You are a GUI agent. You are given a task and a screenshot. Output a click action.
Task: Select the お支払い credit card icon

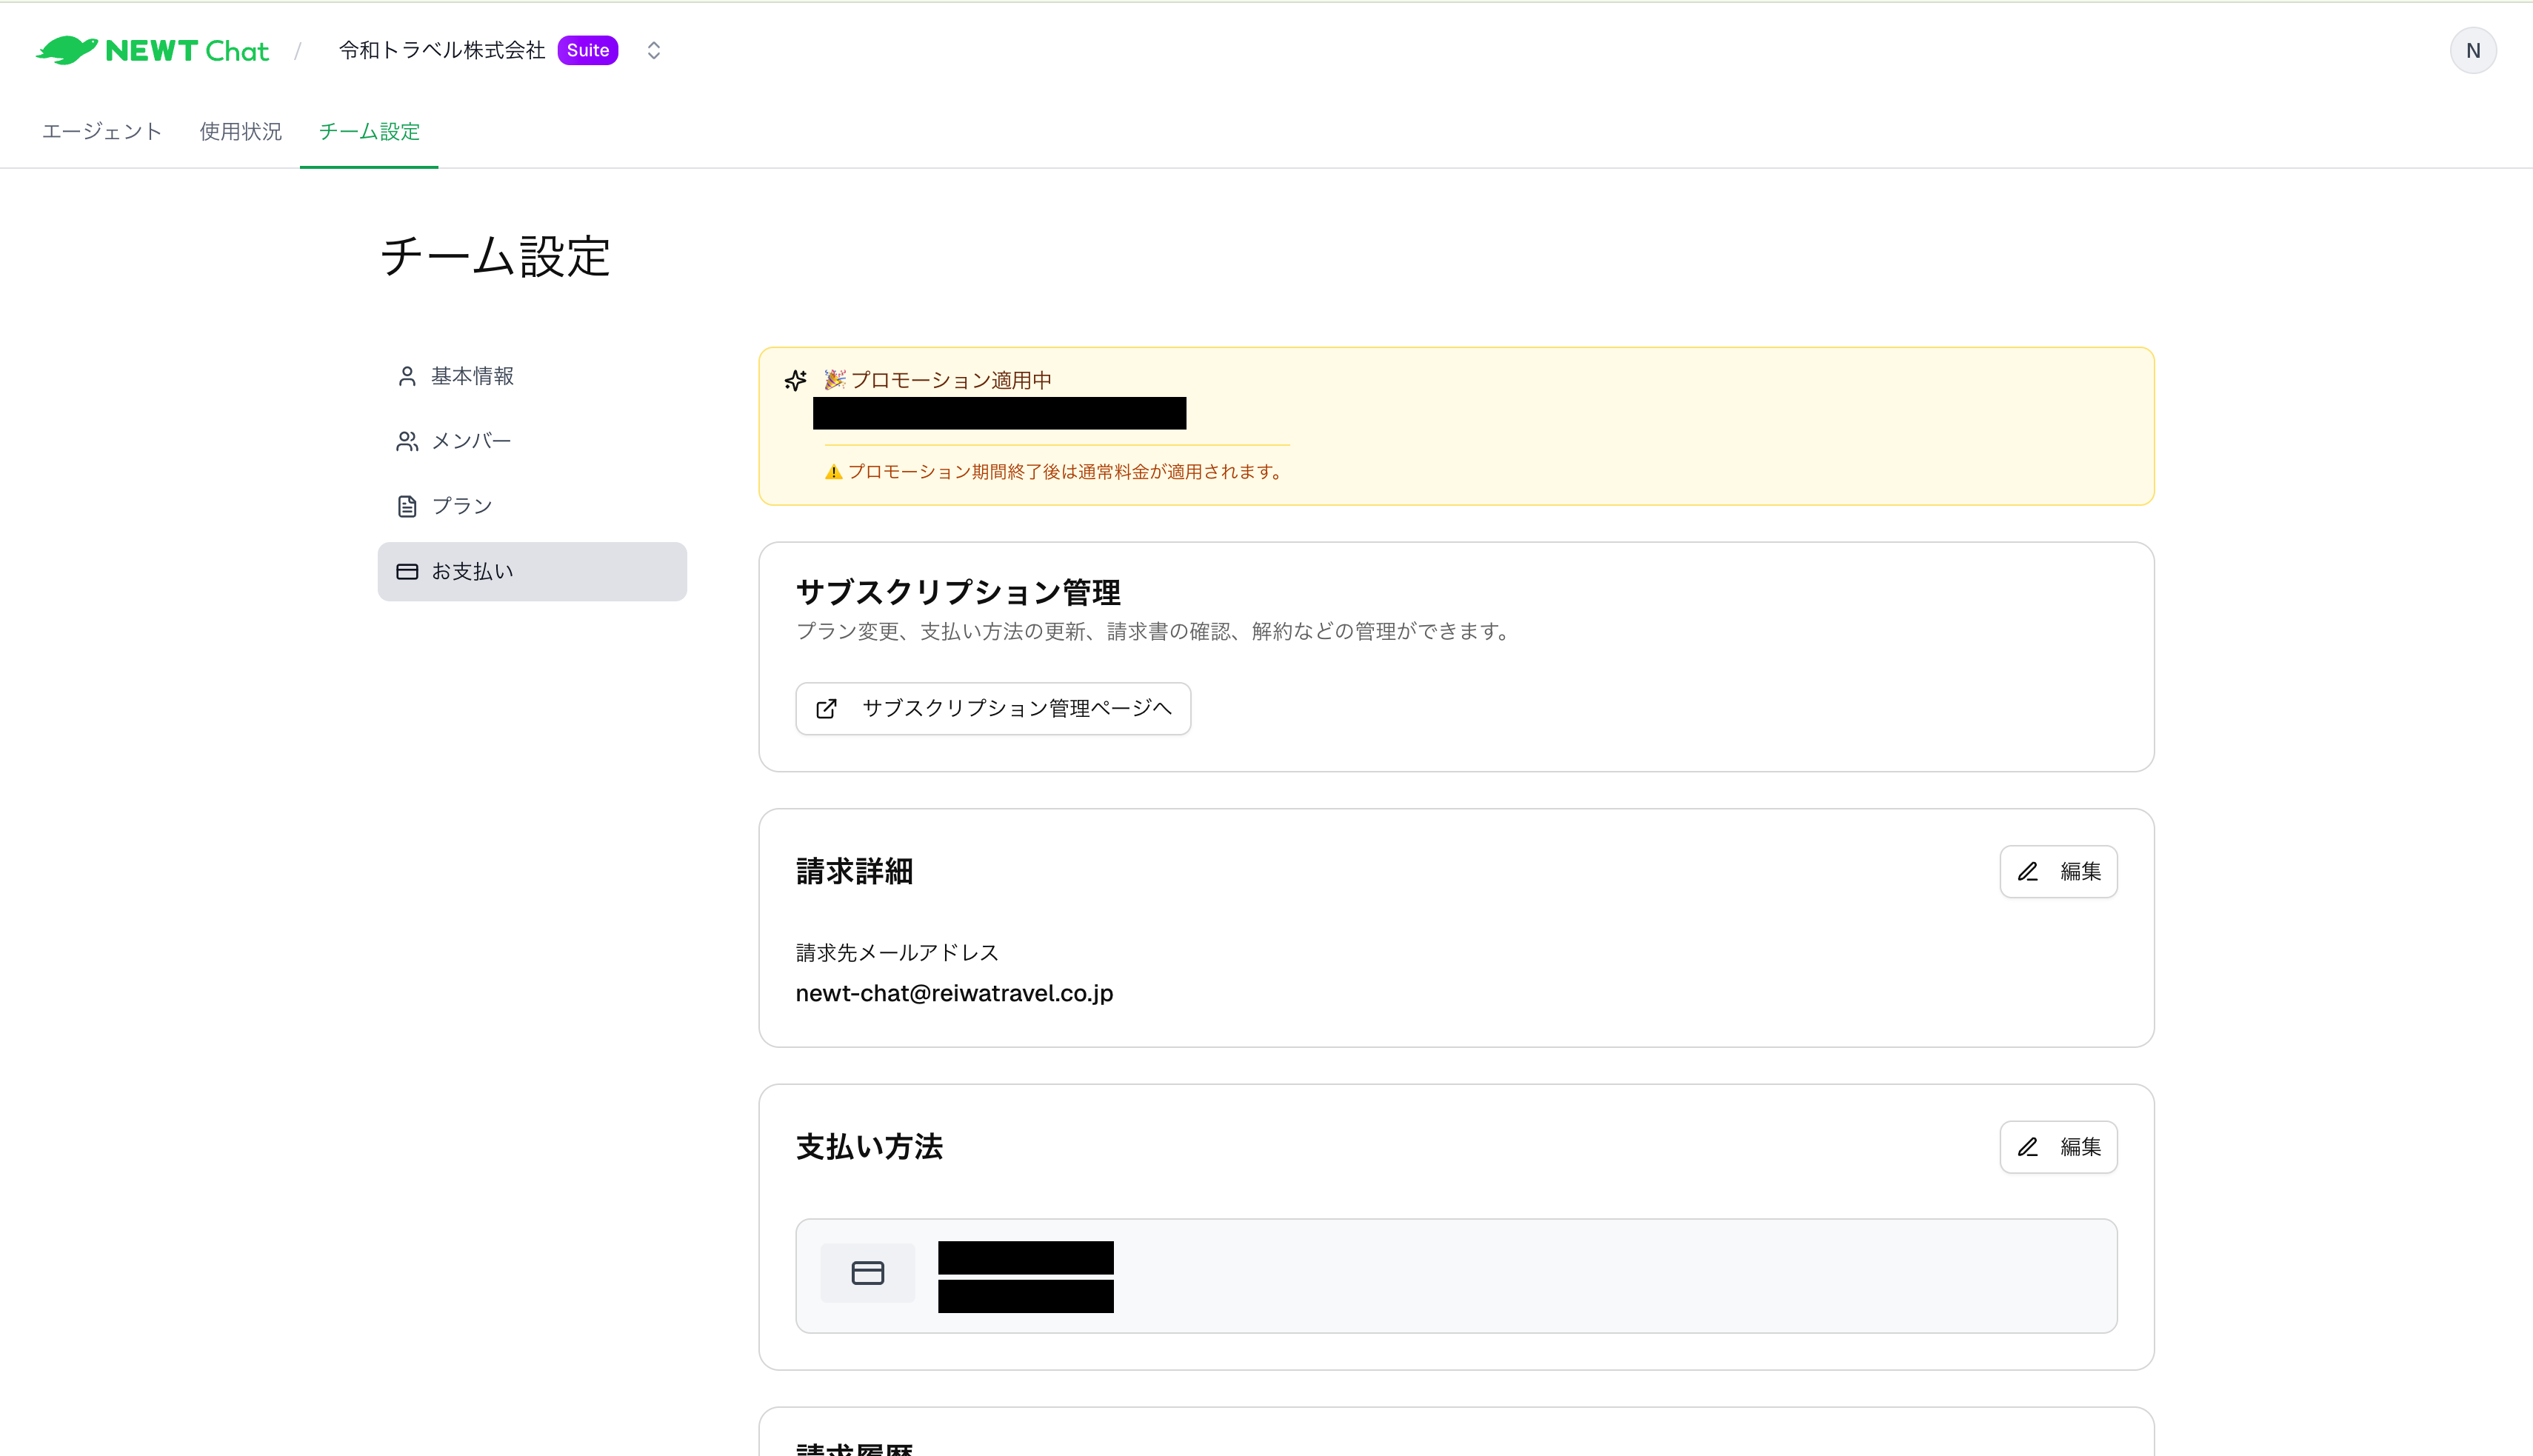tap(407, 571)
